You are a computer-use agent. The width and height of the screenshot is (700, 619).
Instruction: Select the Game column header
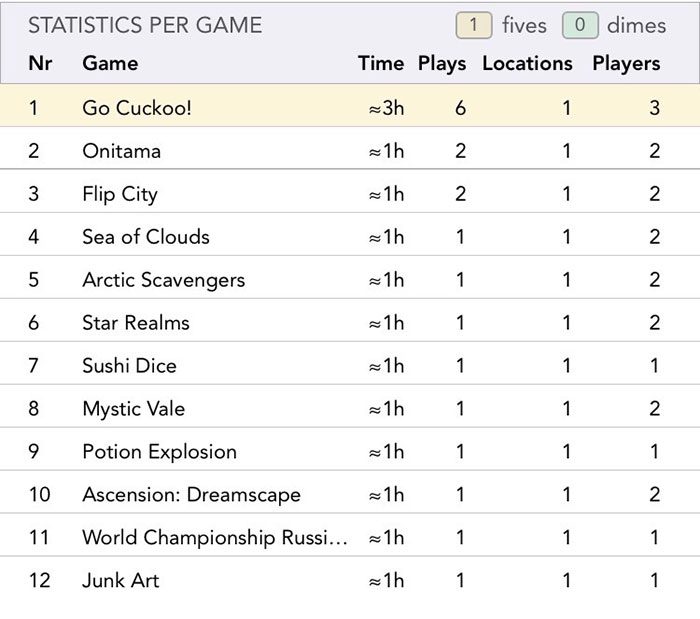(110, 63)
